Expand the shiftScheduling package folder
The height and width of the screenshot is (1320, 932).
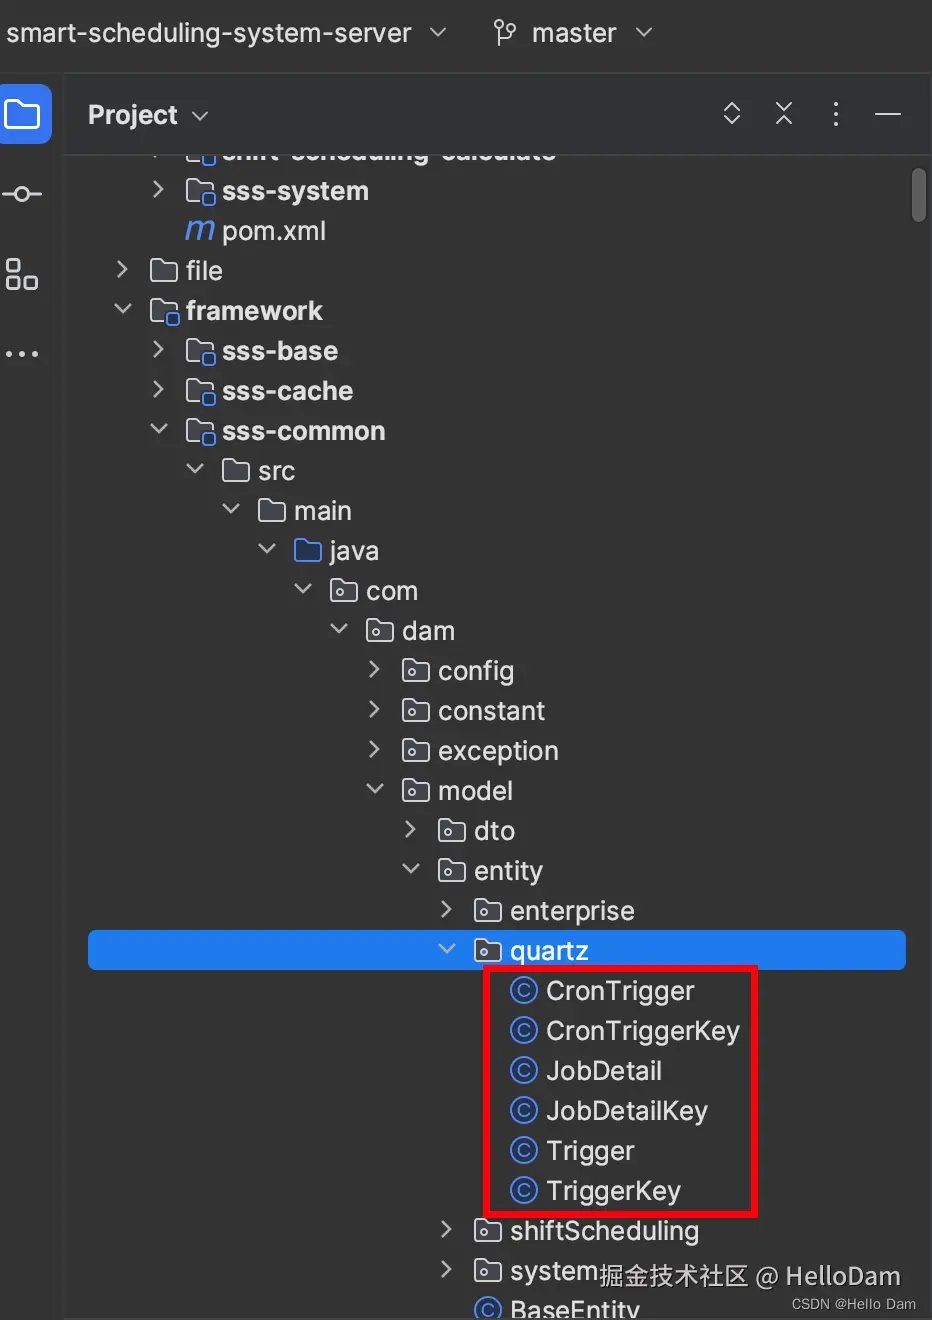click(447, 1229)
